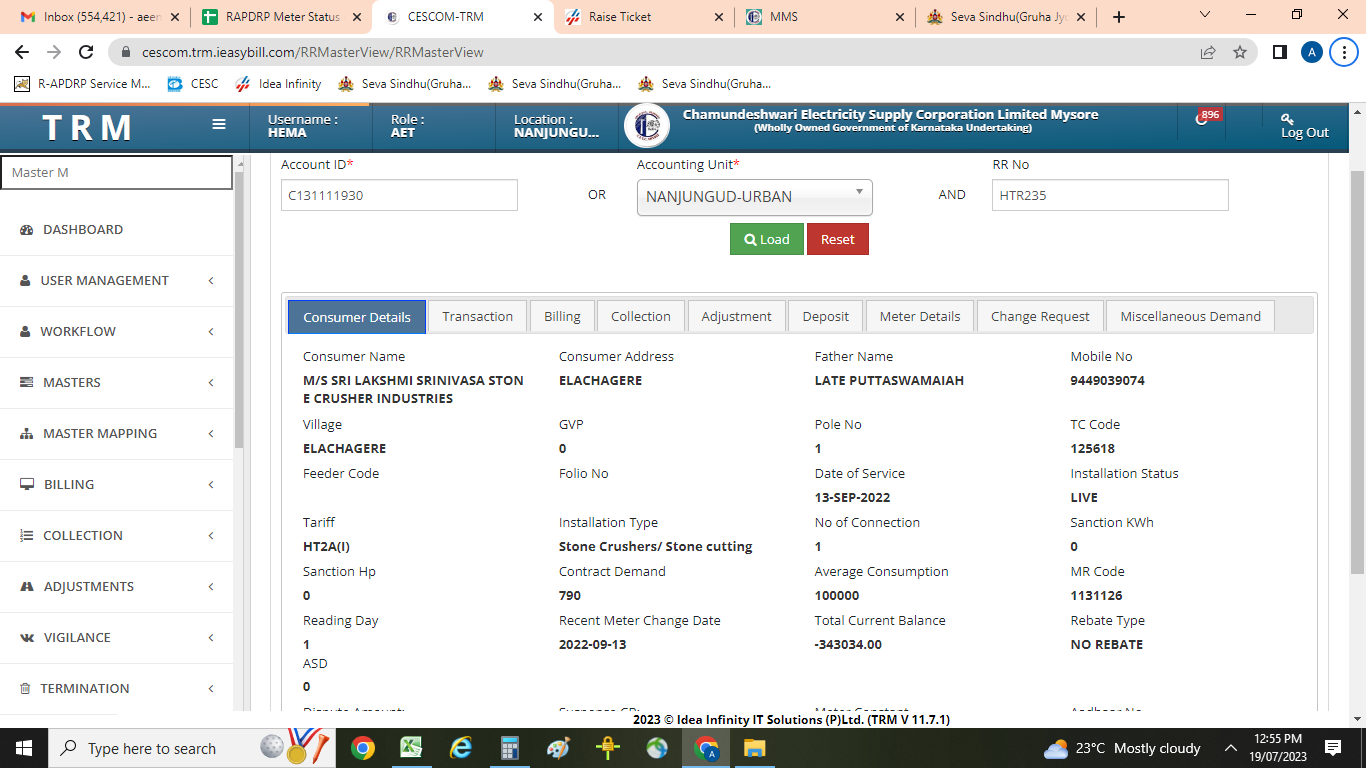Click the User Management person icon
The width and height of the screenshot is (1366, 768).
(x=26, y=281)
